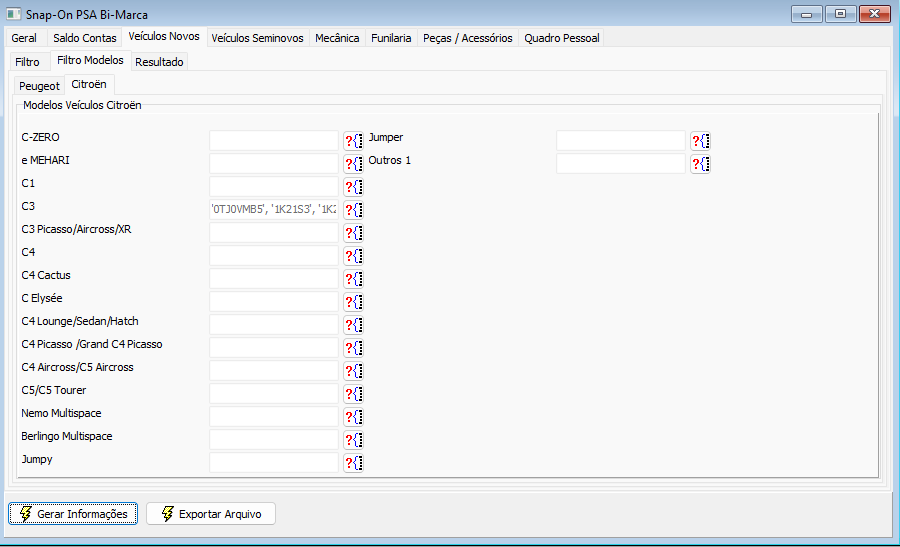Open the C Elysée lookup icon
Screen dimensions: 900x547
354,301
